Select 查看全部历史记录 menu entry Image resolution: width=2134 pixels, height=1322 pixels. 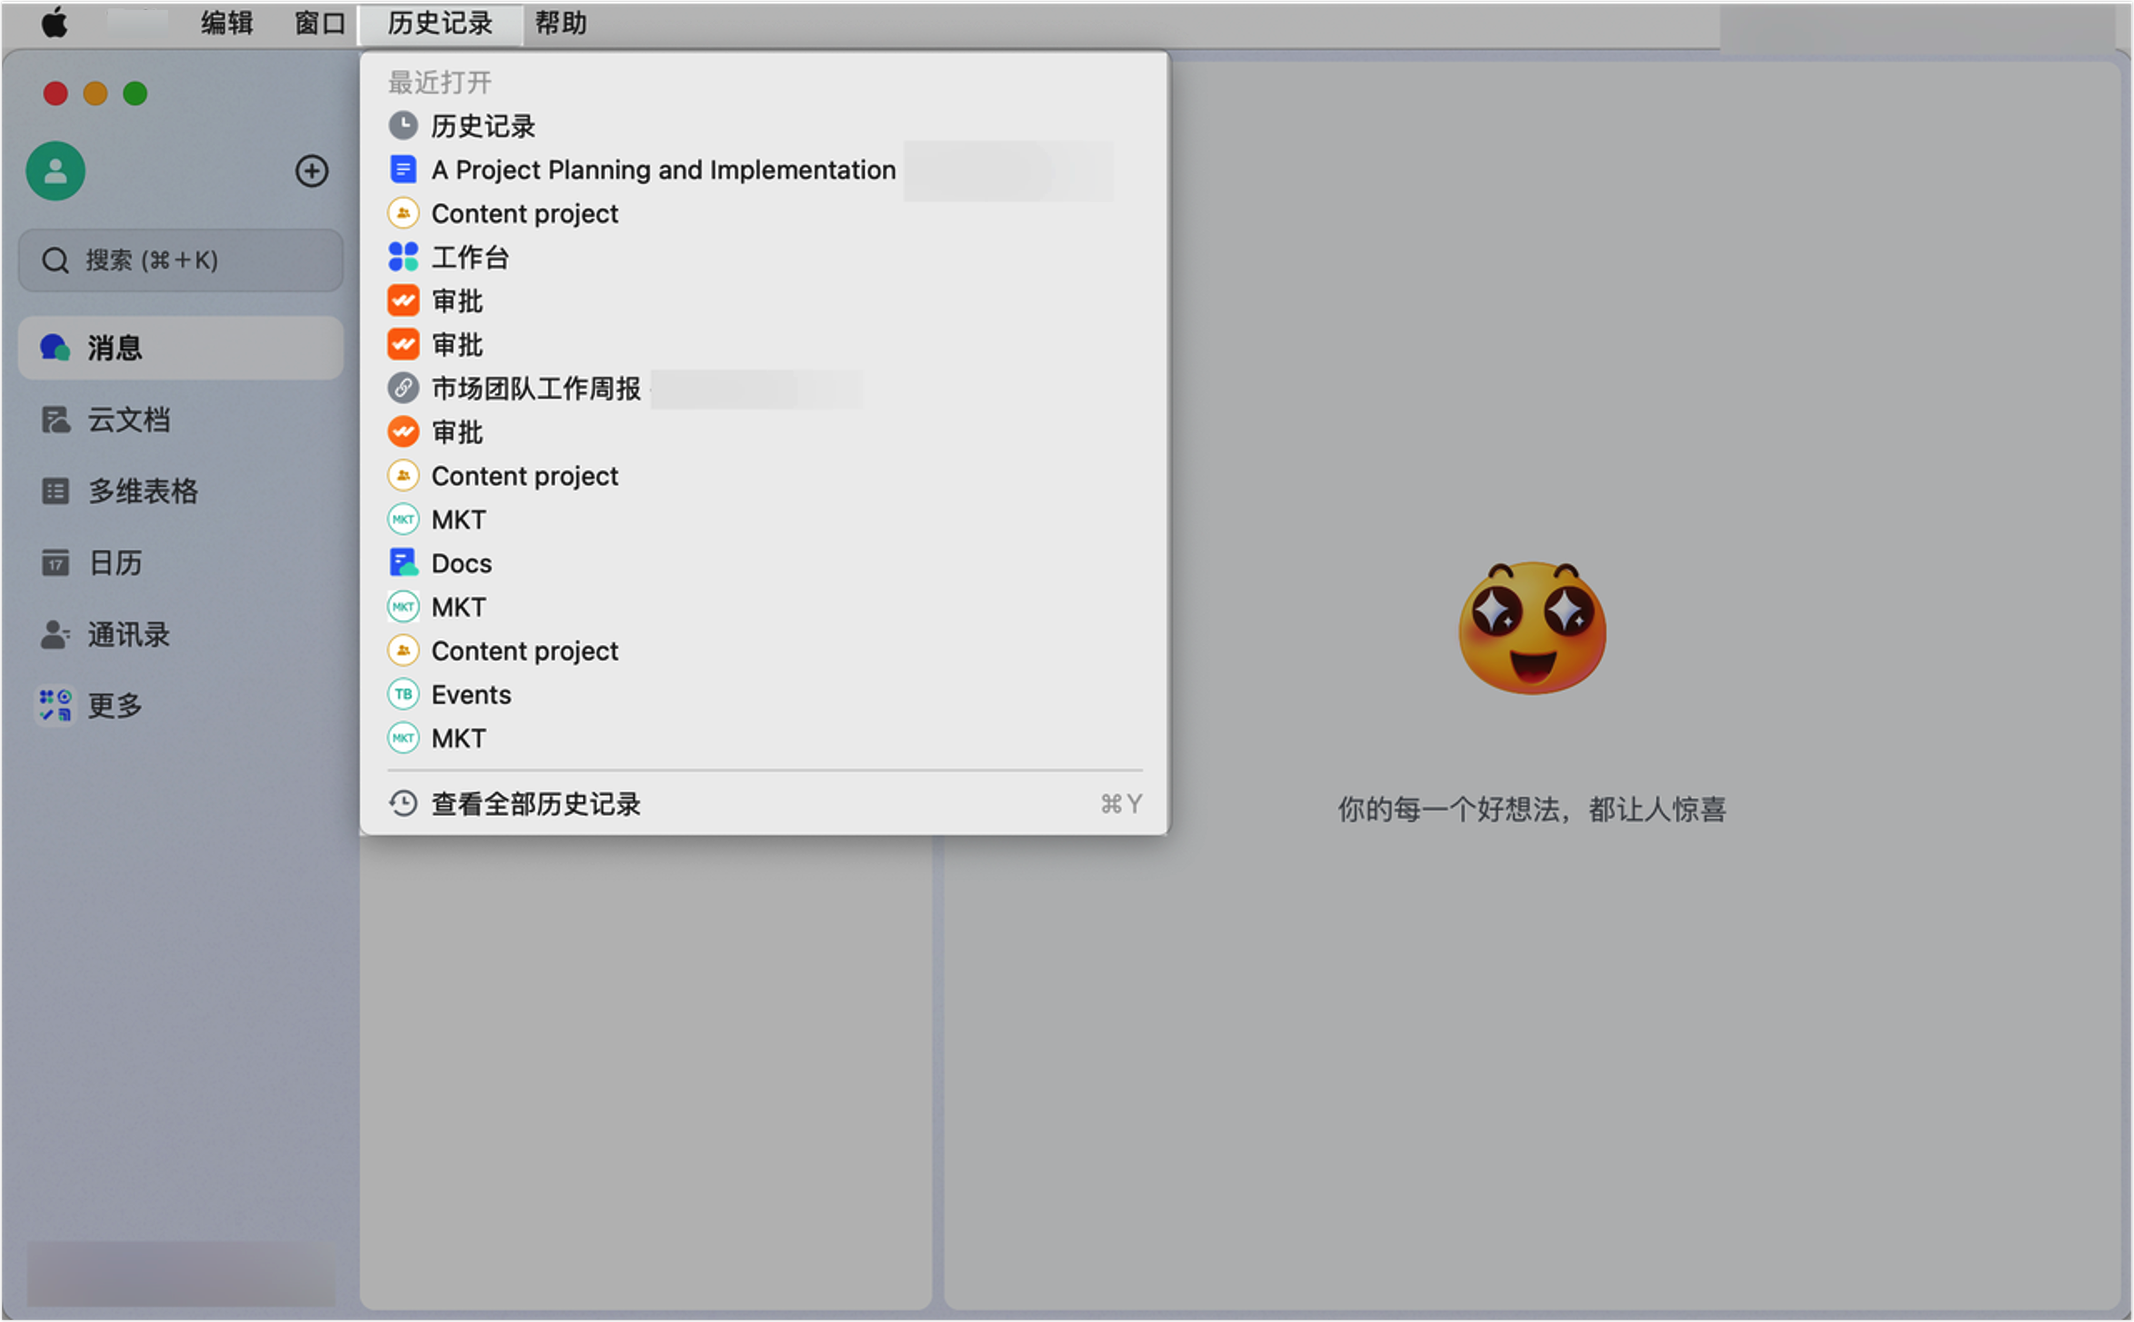tap(535, 804)
